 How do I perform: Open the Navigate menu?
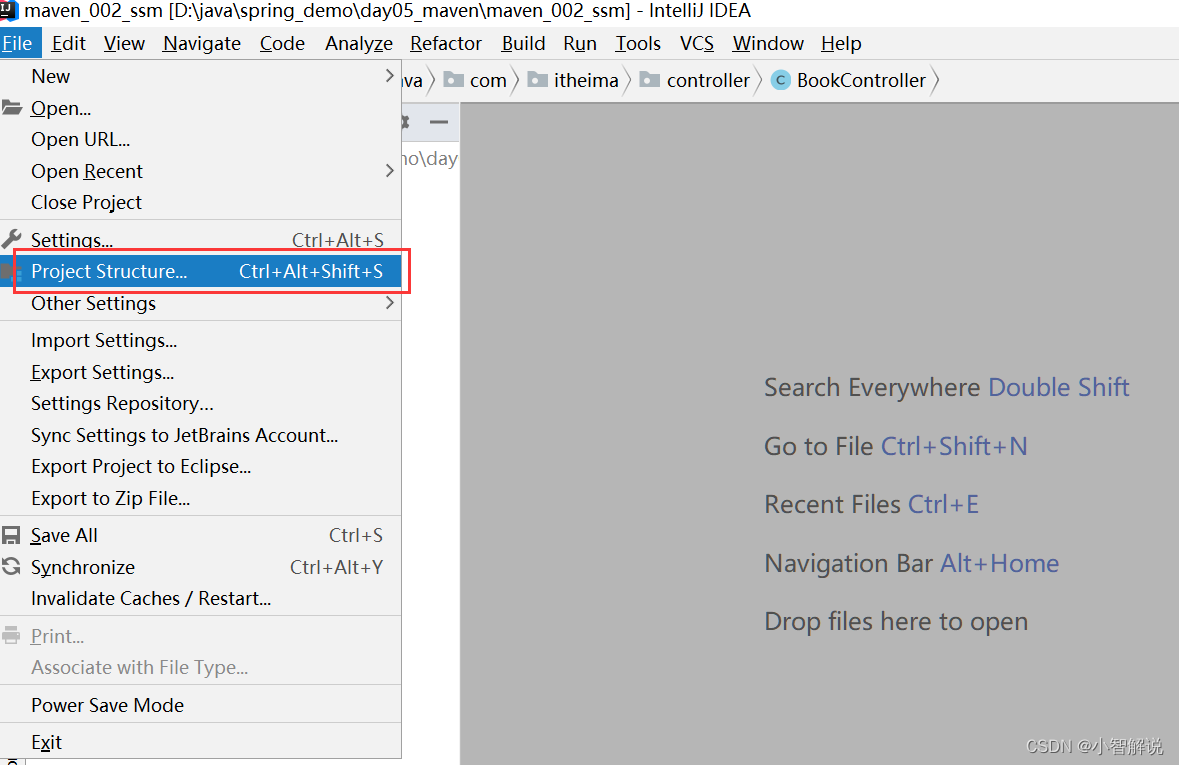point(202,44)
